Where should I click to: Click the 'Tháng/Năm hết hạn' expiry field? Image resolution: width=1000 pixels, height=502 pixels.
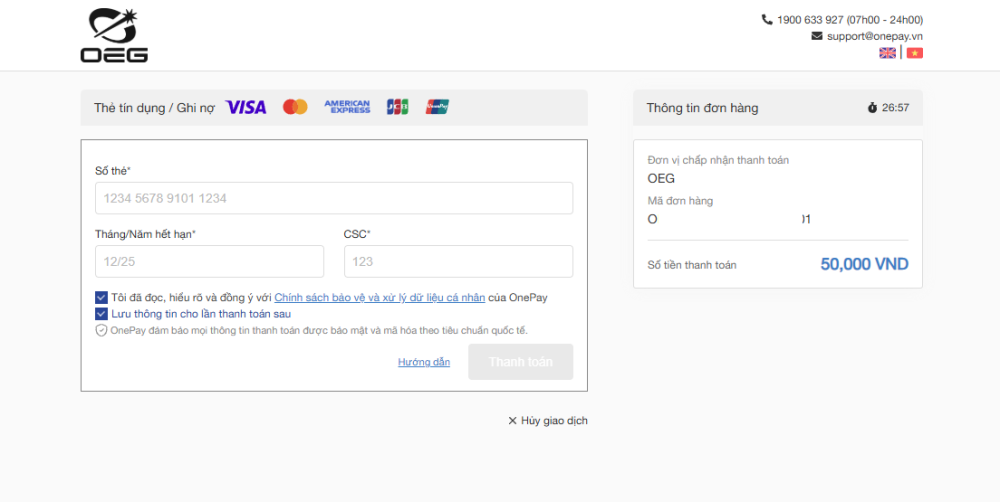209,261
